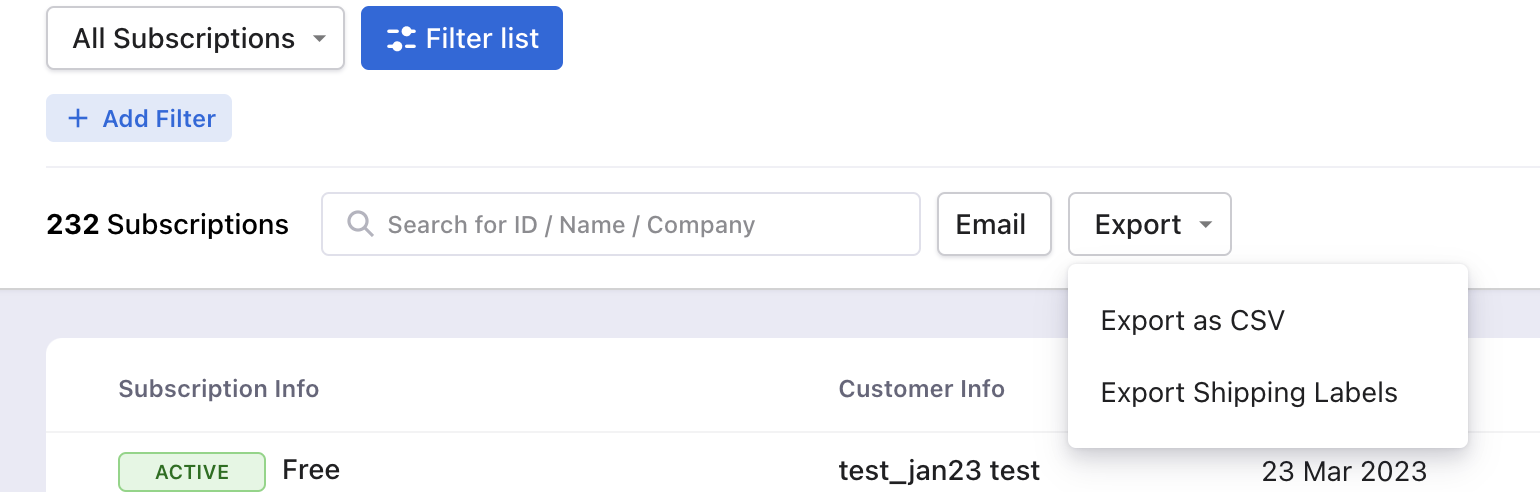The height and width of the screenshot is (492, 1540).
Task: Select Export as CSV option
Action: tap(1192, 320)
